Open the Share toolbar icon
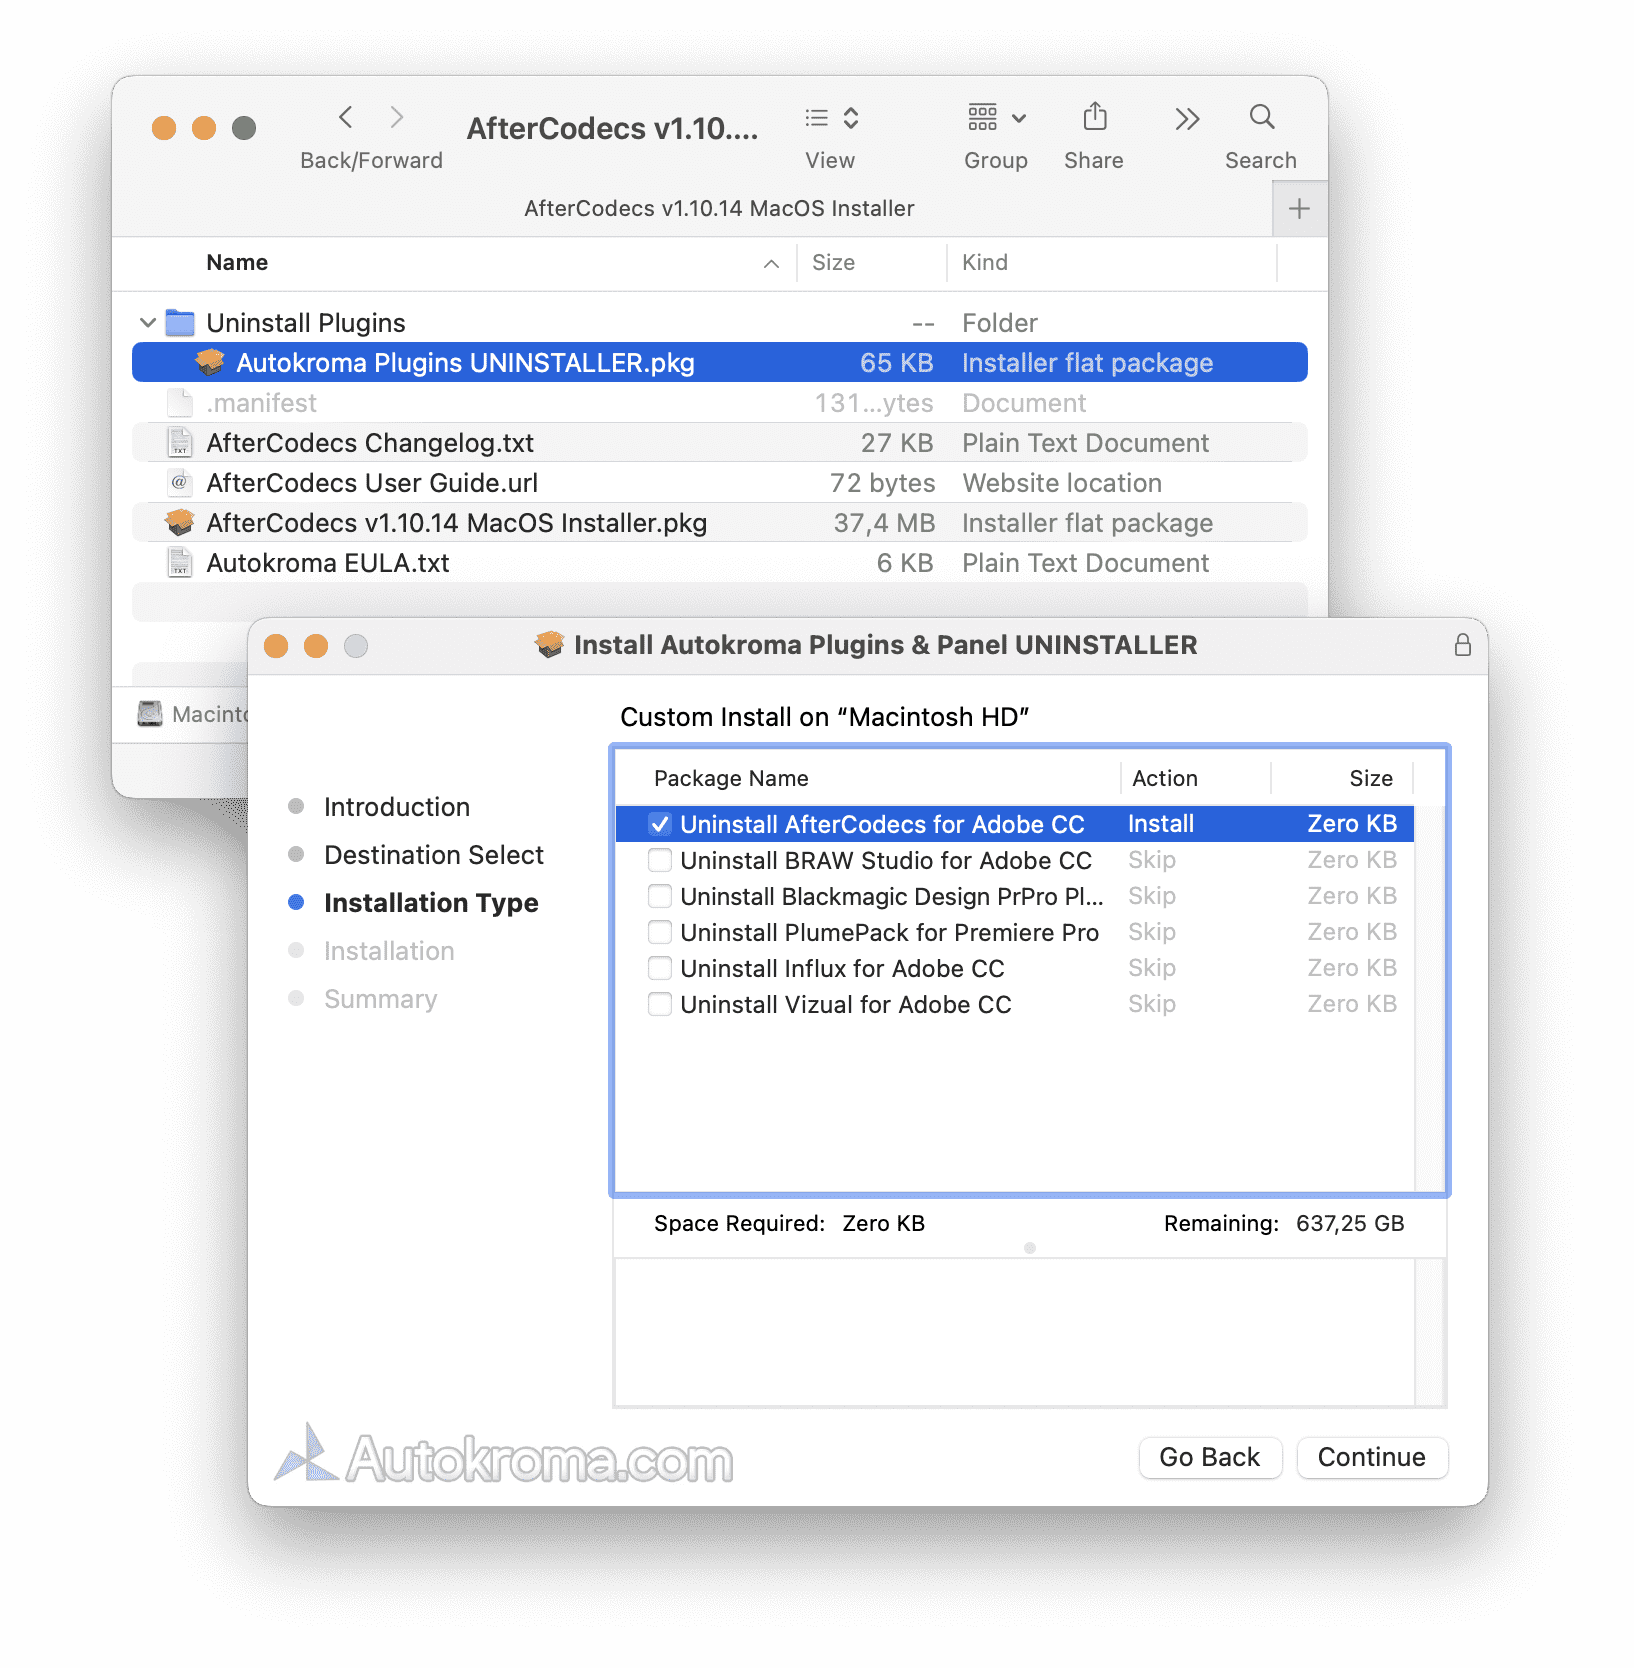 (x=1094, y=118)
